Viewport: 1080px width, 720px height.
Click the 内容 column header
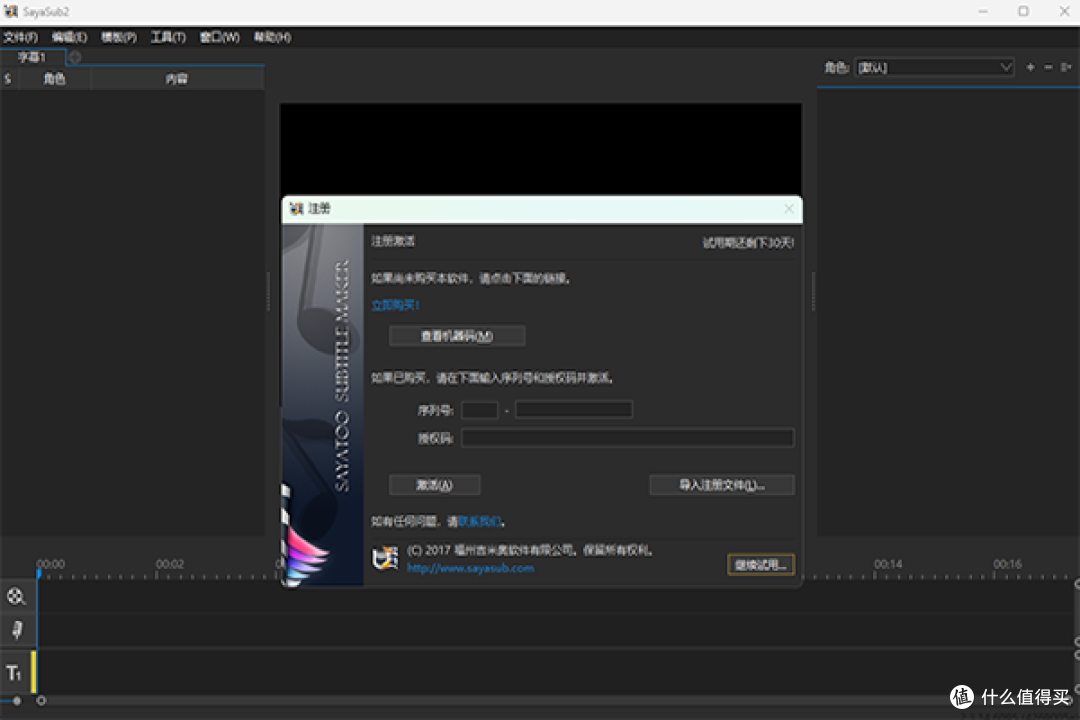click(x=177, y=79)
